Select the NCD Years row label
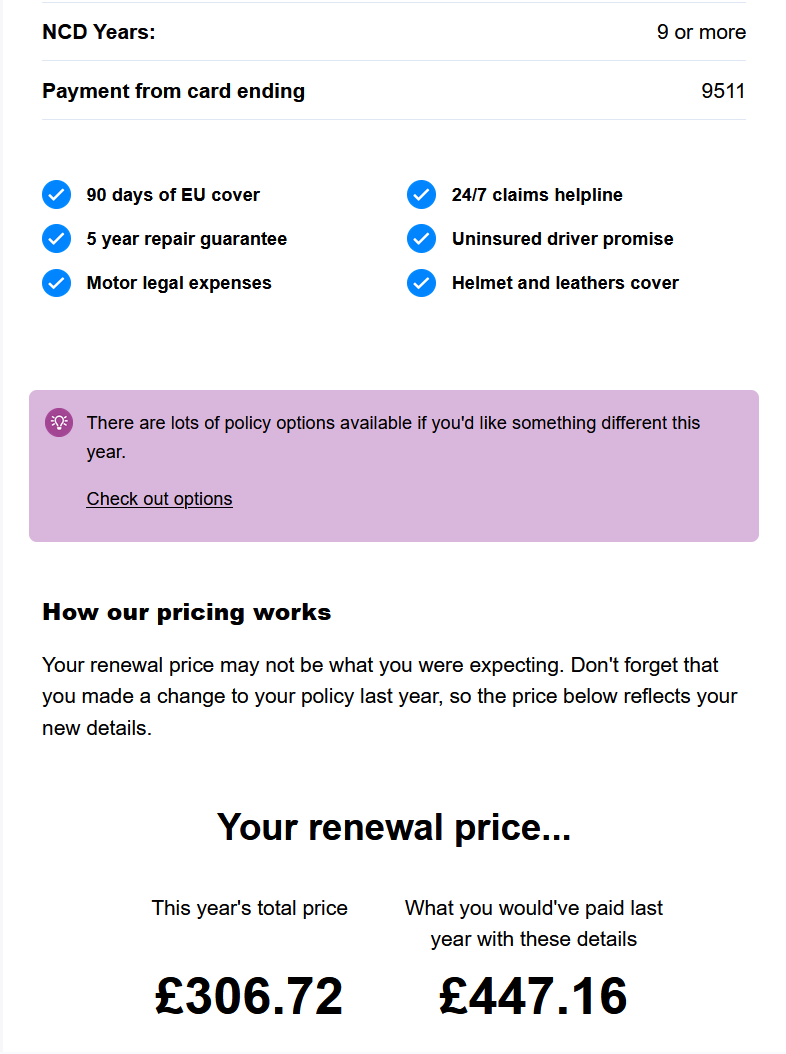Image resolution: width=786 pixels, height=1054 pixels. 99,32
